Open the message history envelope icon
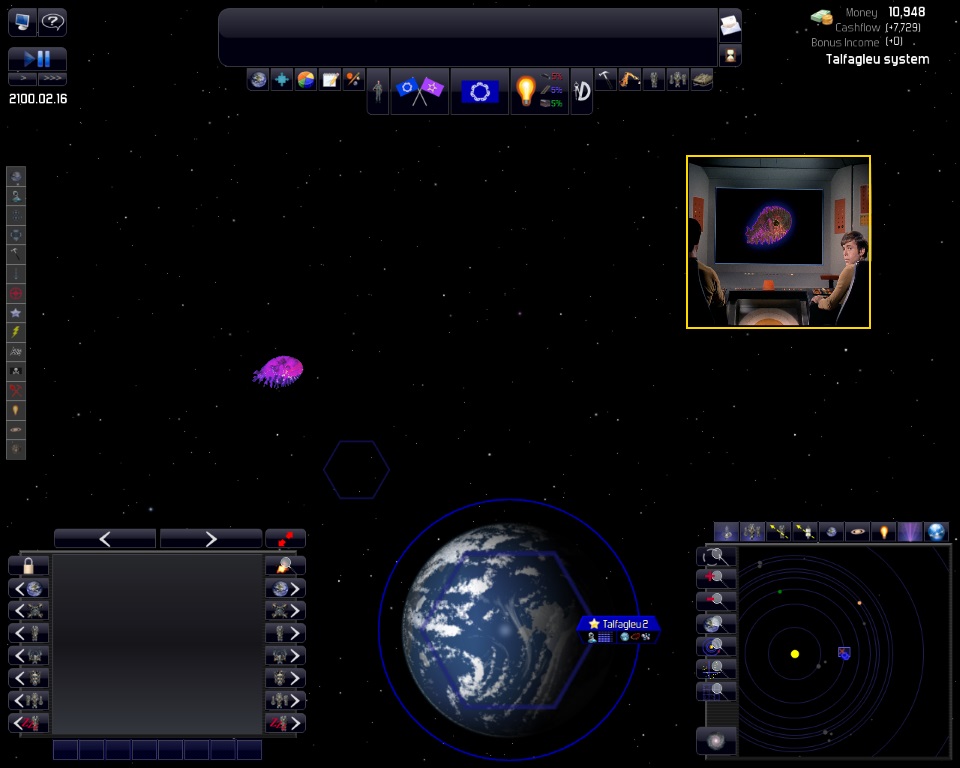960x768 pixels. pos(730,25)
